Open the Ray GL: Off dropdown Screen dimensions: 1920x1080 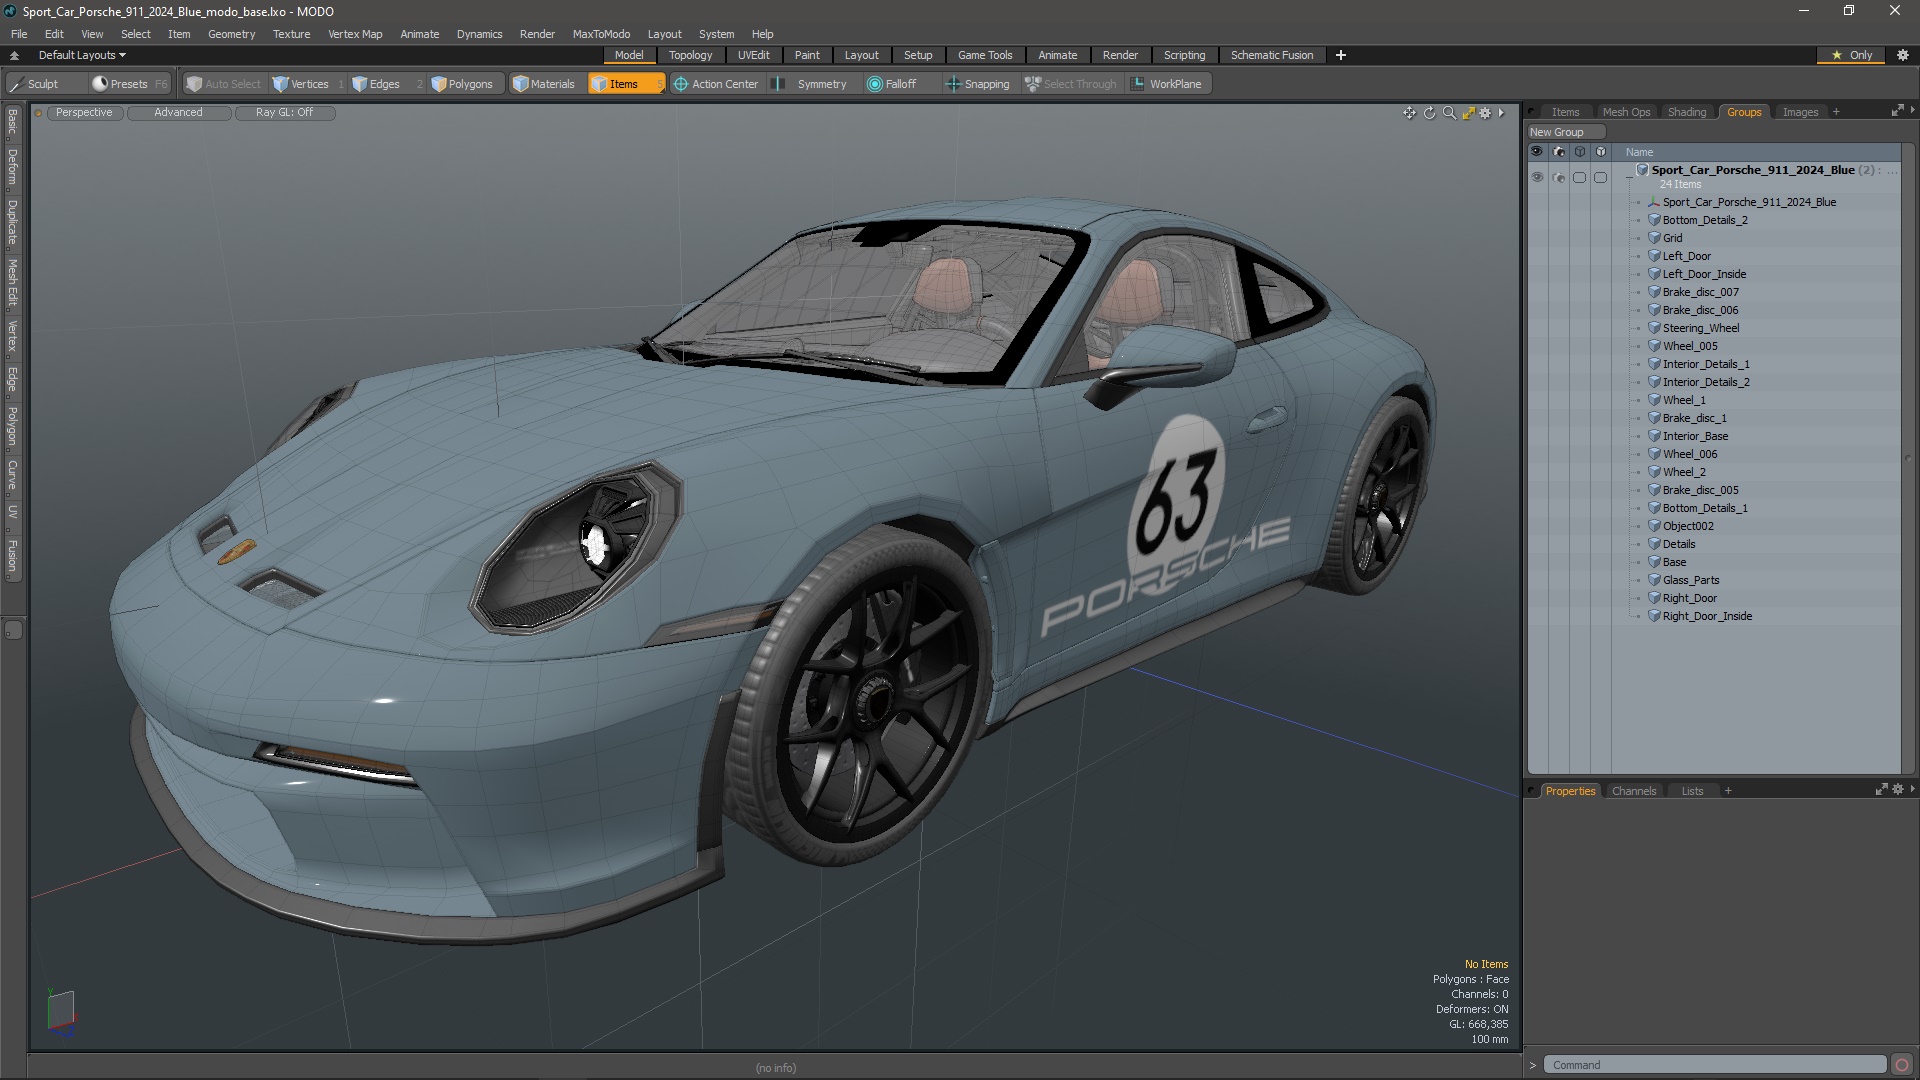284,113
